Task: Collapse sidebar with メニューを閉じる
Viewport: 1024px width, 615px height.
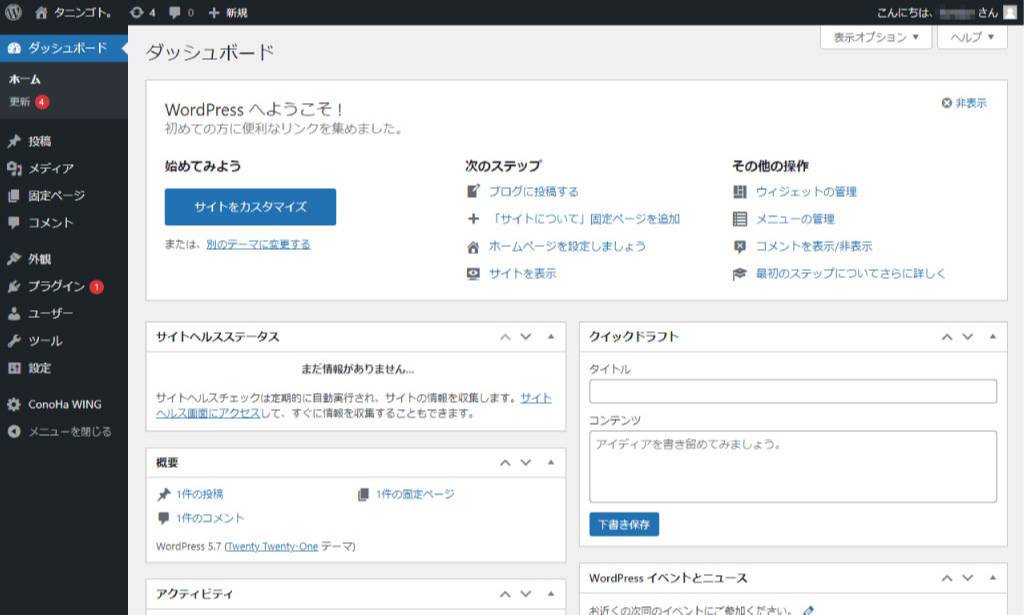Action: pos(68,432)
